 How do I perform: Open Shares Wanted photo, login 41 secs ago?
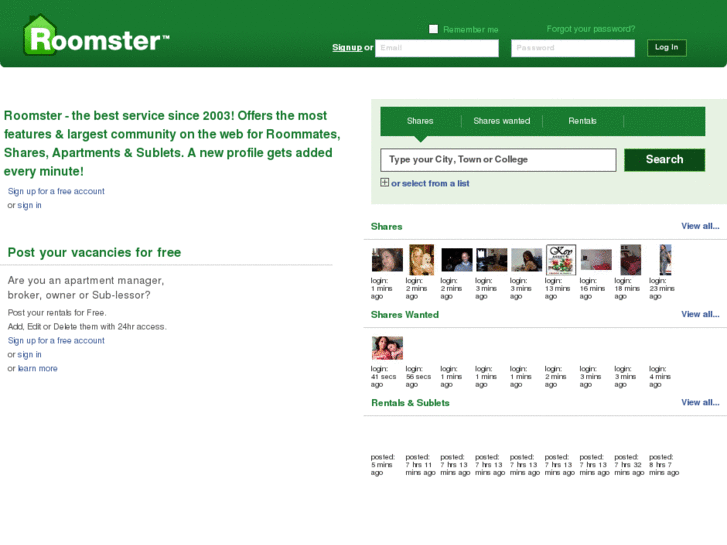coord(387,348)
